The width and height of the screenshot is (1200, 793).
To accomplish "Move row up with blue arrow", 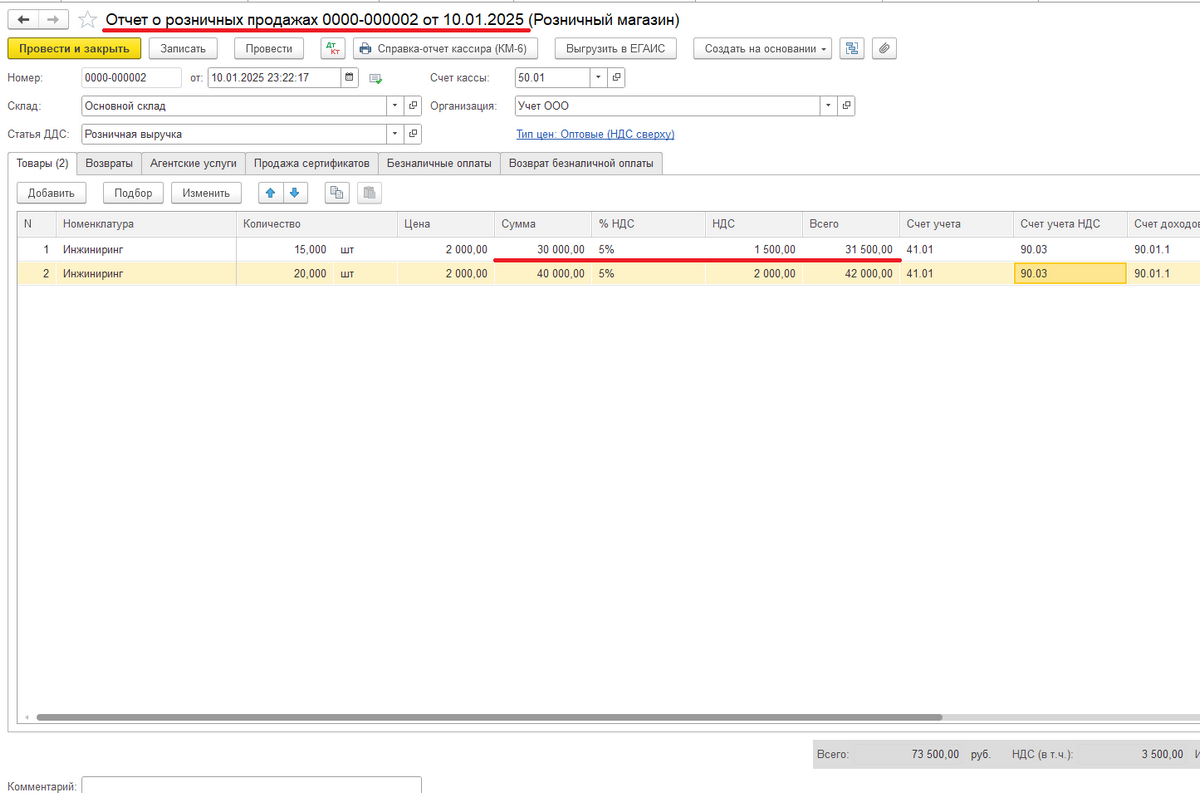I will [271, 193].
